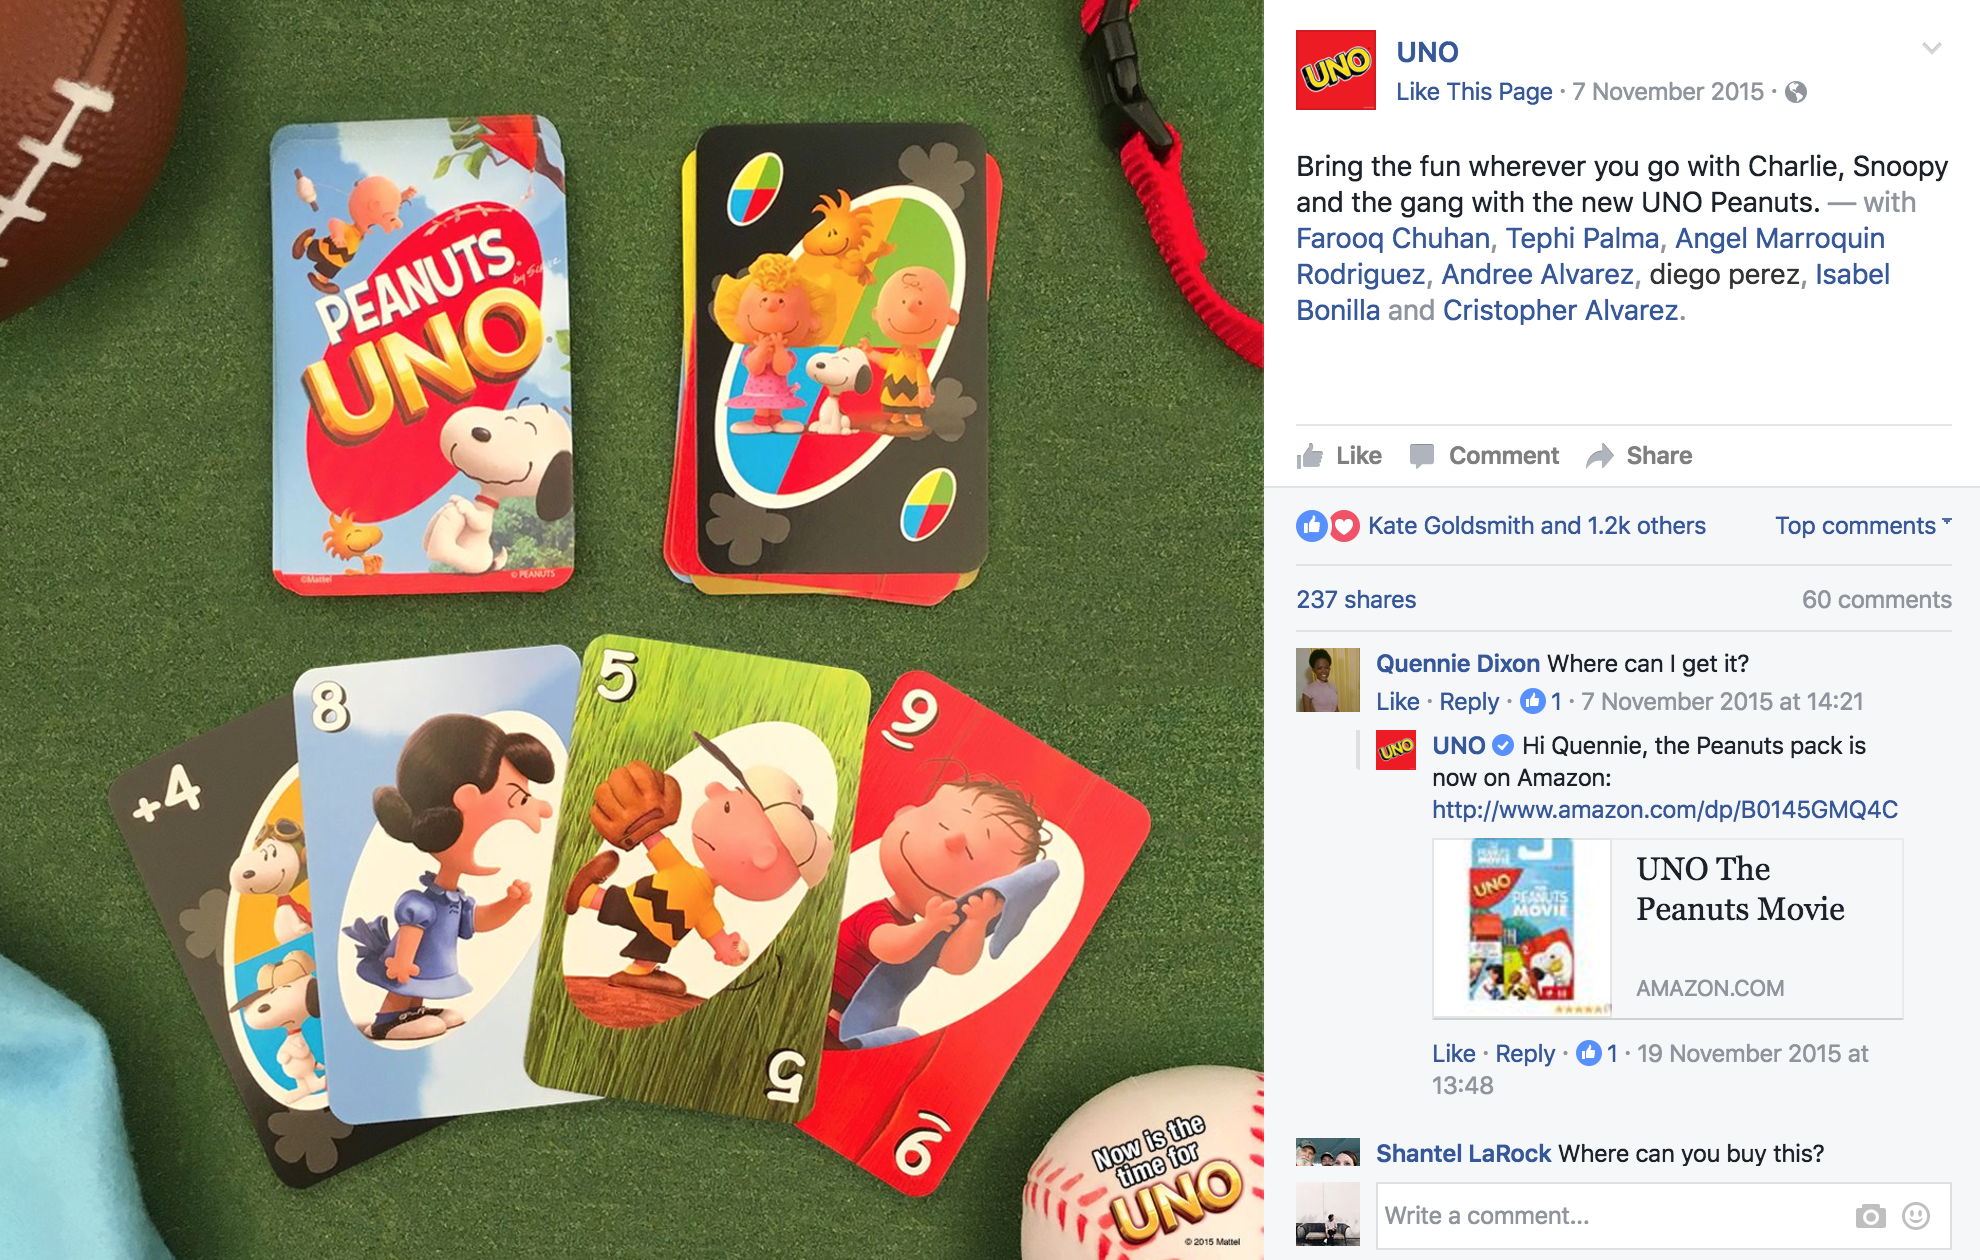This screenshot has width=1980, height=1260.
Task: Like the post with thumbs-up button
Action: [1339, 456]
